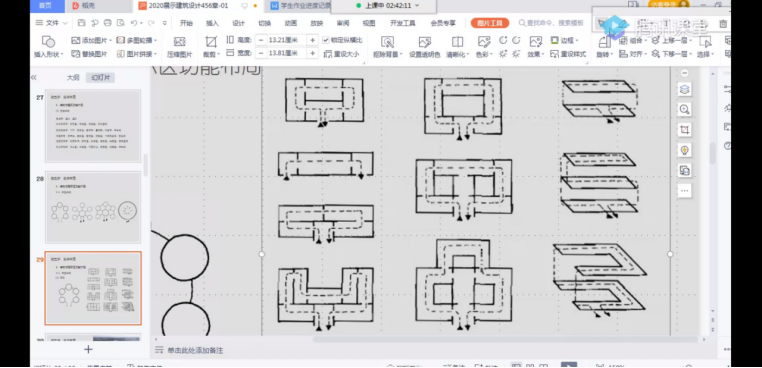The image size is (762, 368).
Task: Decrease width with the minus stepper
Action: pyautogui.click(x=261, y=53)
